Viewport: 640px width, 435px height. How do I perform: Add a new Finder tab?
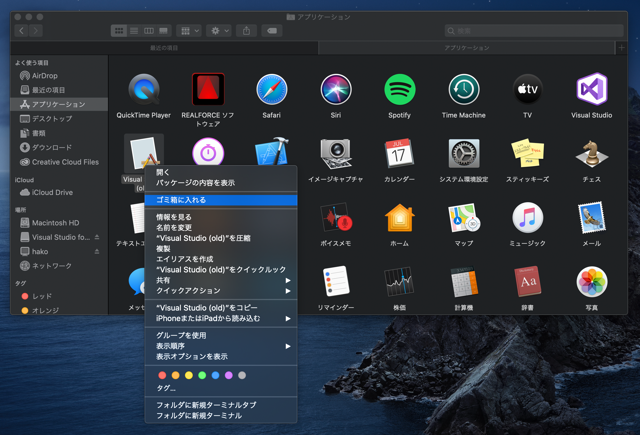click(x=621, y=48)
